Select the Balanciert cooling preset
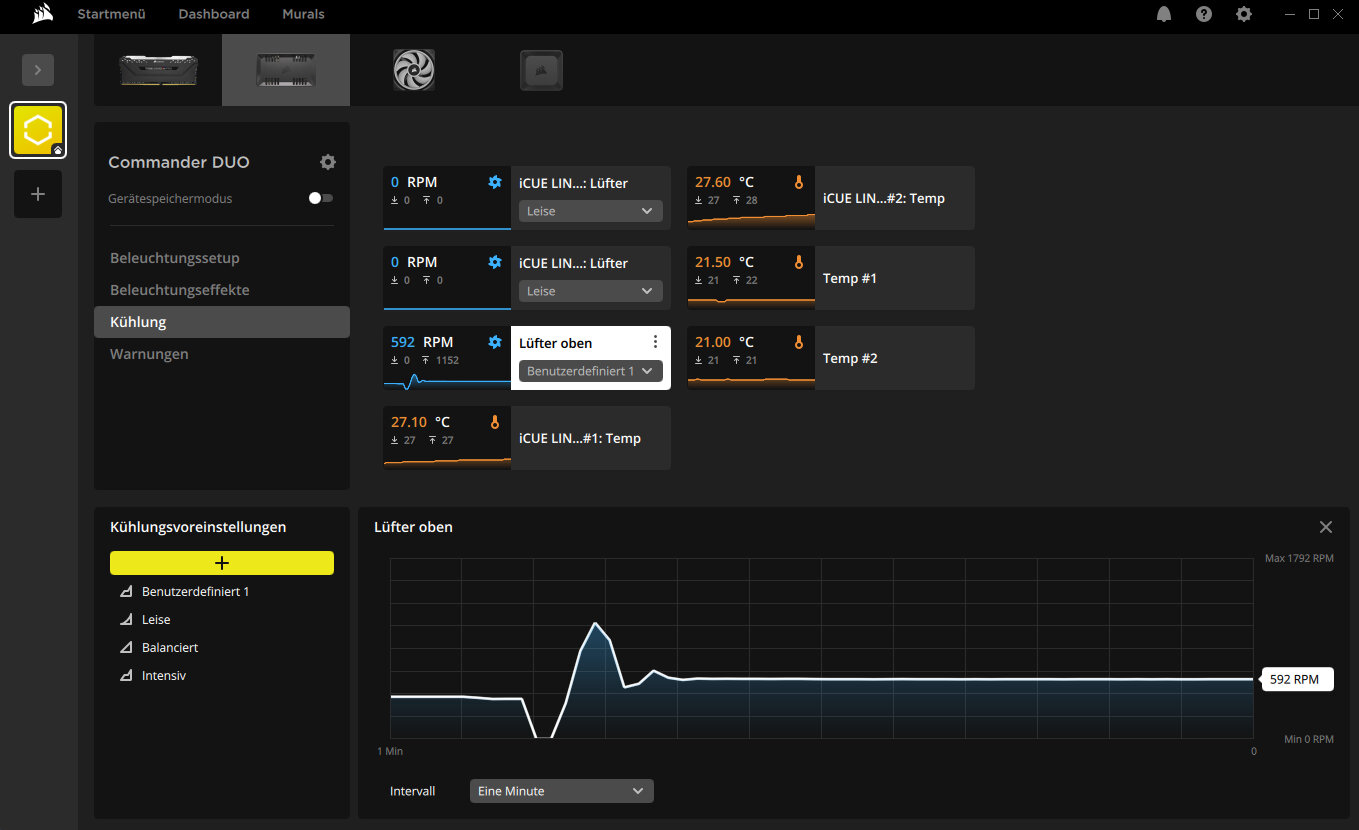 tap(170, 648)
